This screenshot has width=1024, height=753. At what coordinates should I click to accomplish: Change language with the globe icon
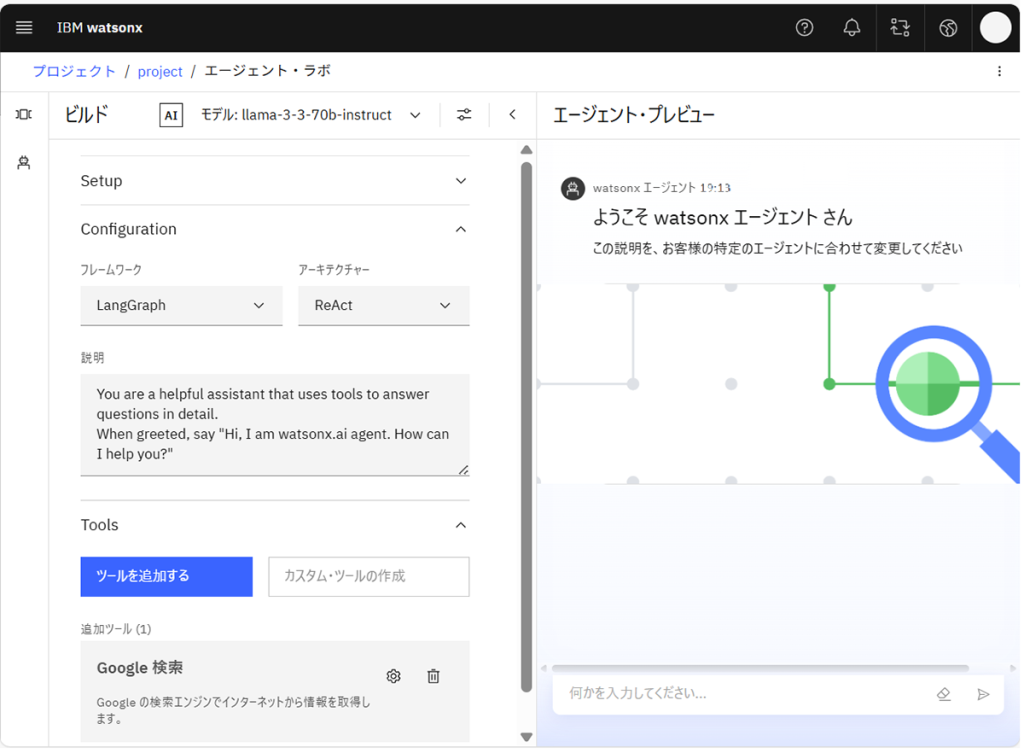[x=947, y=27]
